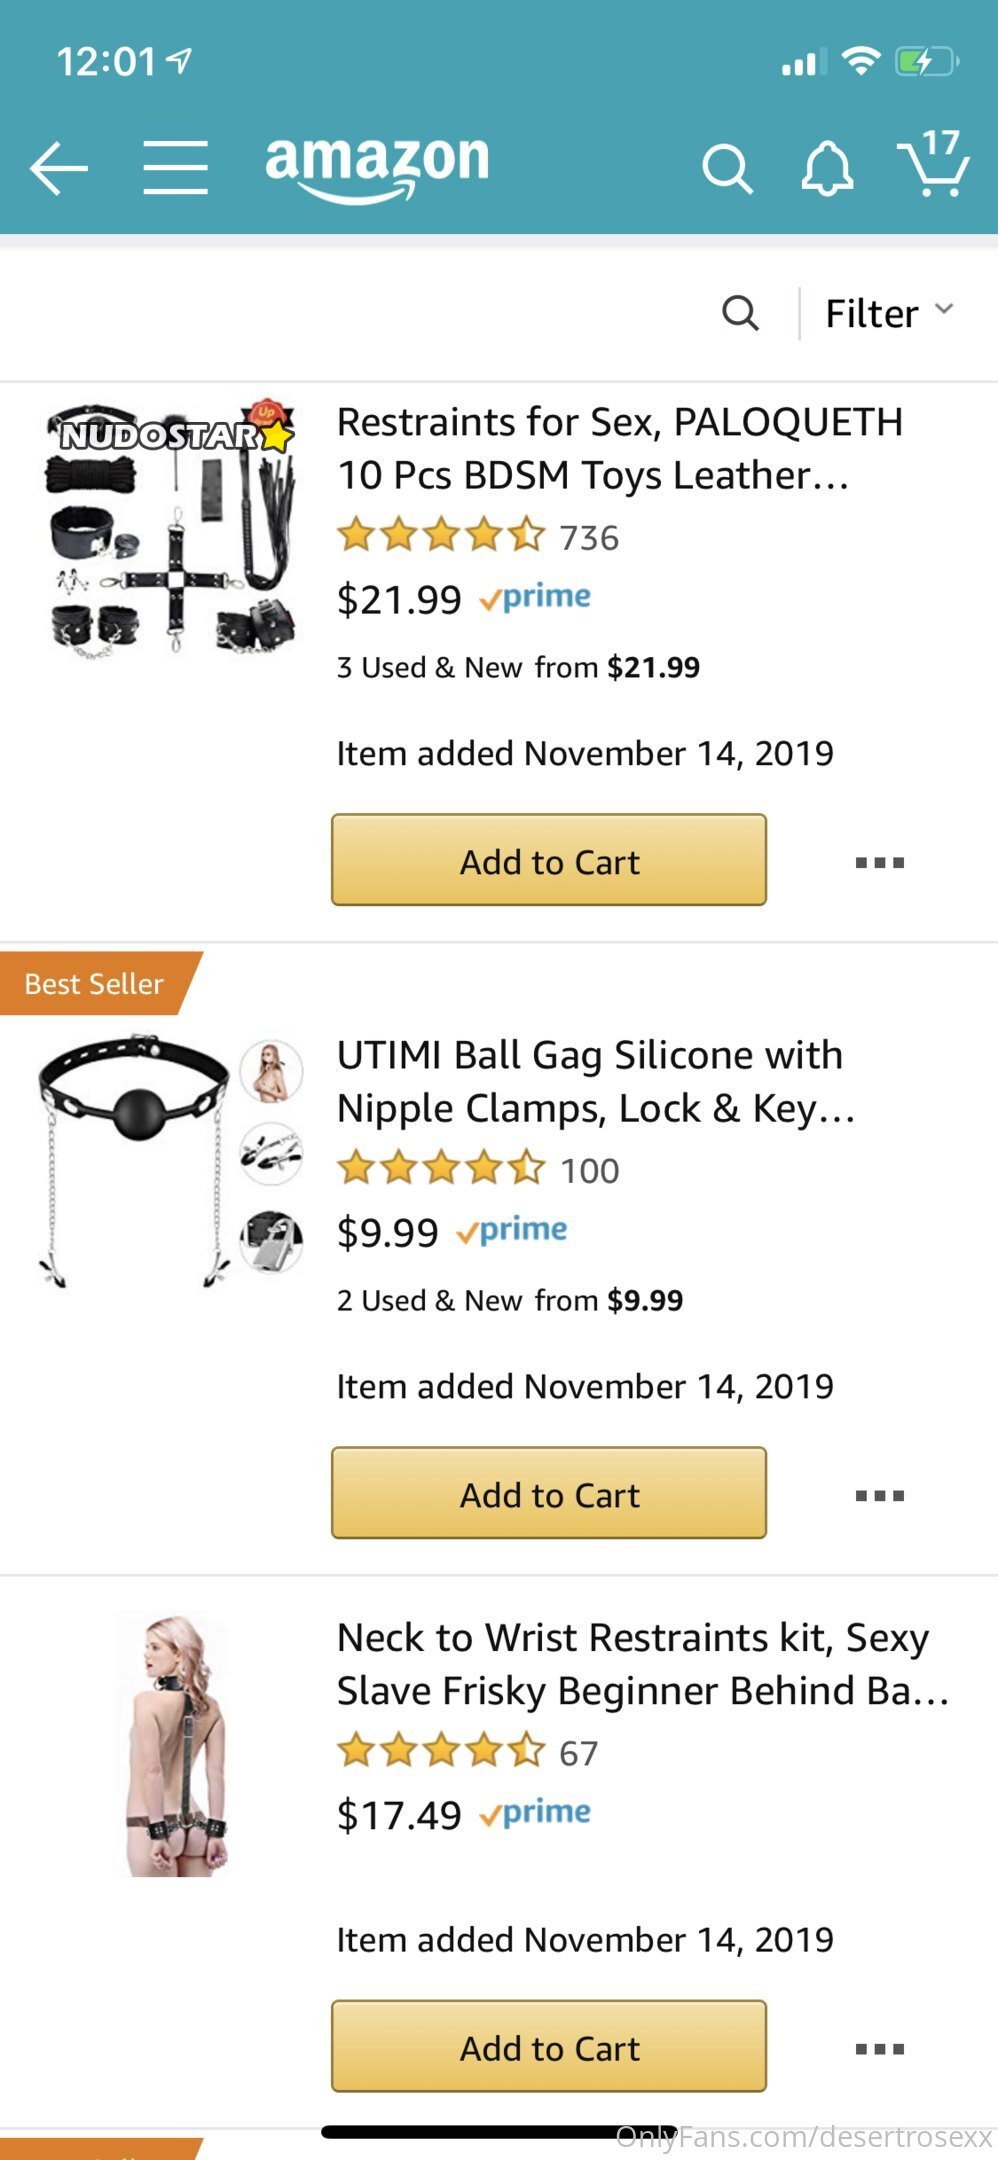The width and height of the screenshot is (998, 2160).
Task: Tap the back arrow icon
Action: 59,167
